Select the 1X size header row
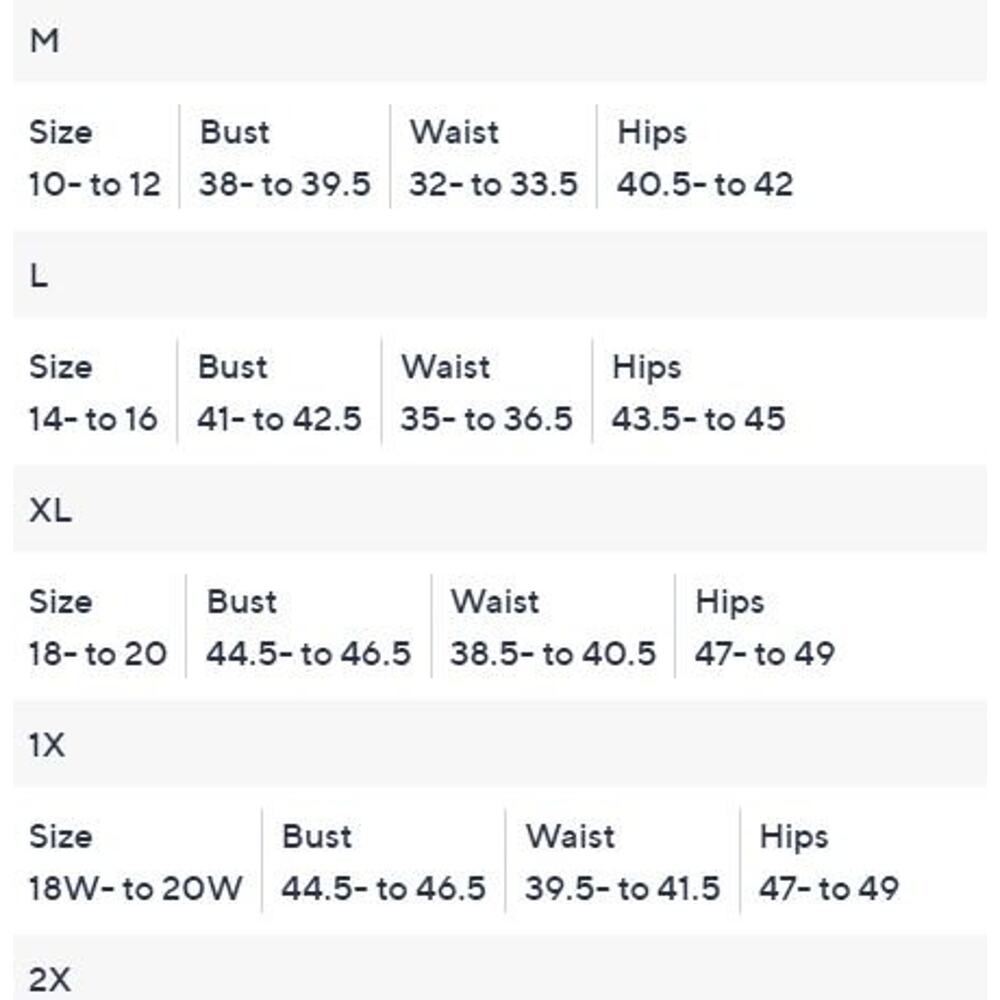The height and width of the screenshot is (1000, 1000). click(x=499, y=744)
